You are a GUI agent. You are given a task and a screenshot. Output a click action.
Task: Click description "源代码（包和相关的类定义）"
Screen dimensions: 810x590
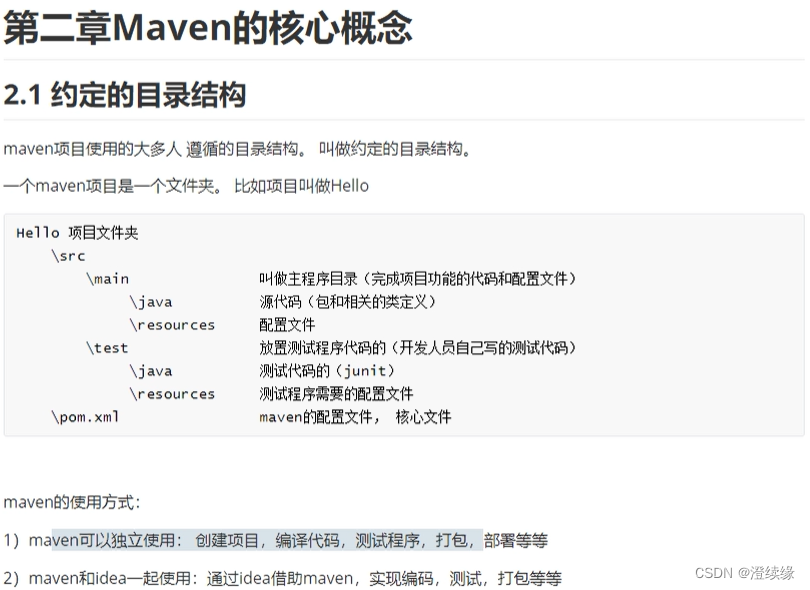[x=348, y=302]
